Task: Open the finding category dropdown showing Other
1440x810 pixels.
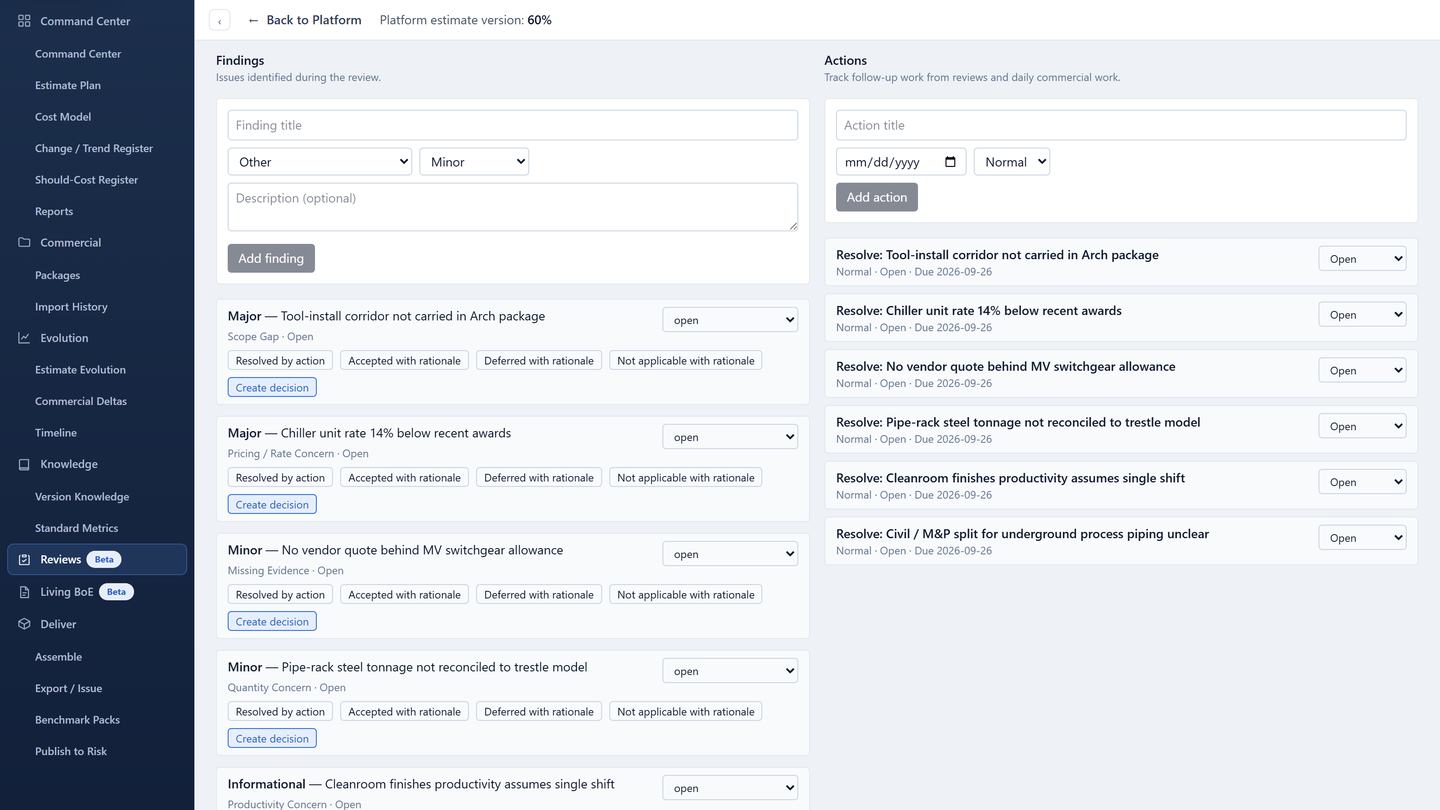Action: coord(320,162)
